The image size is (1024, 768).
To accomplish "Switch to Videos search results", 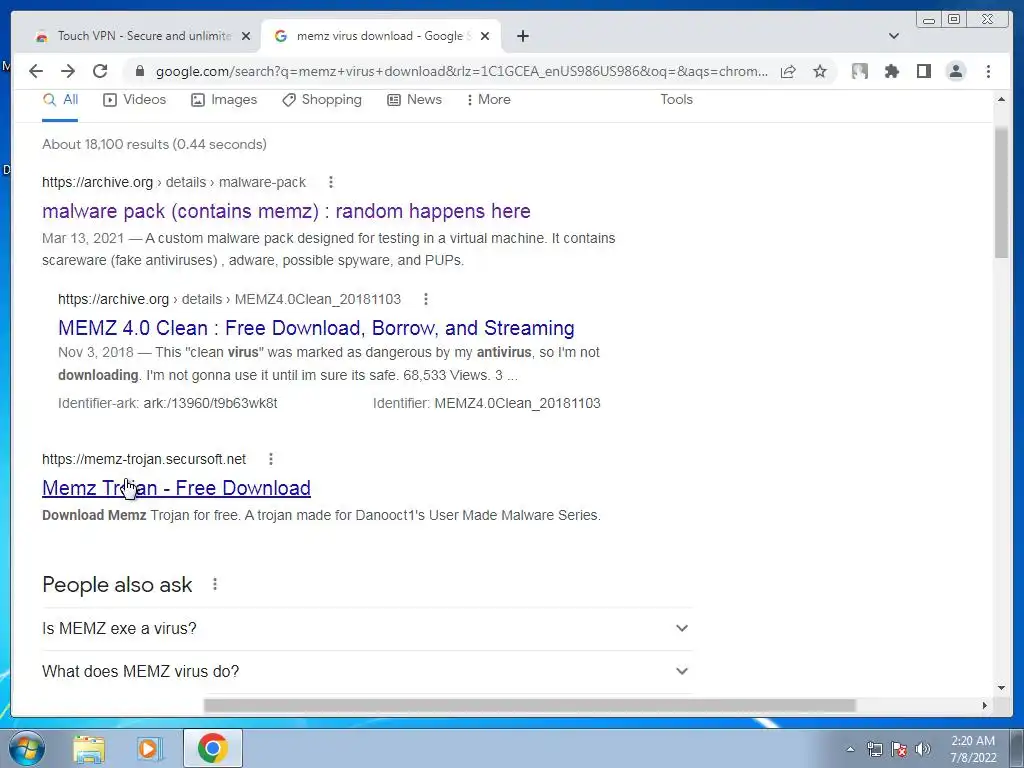I will [135, 100].
